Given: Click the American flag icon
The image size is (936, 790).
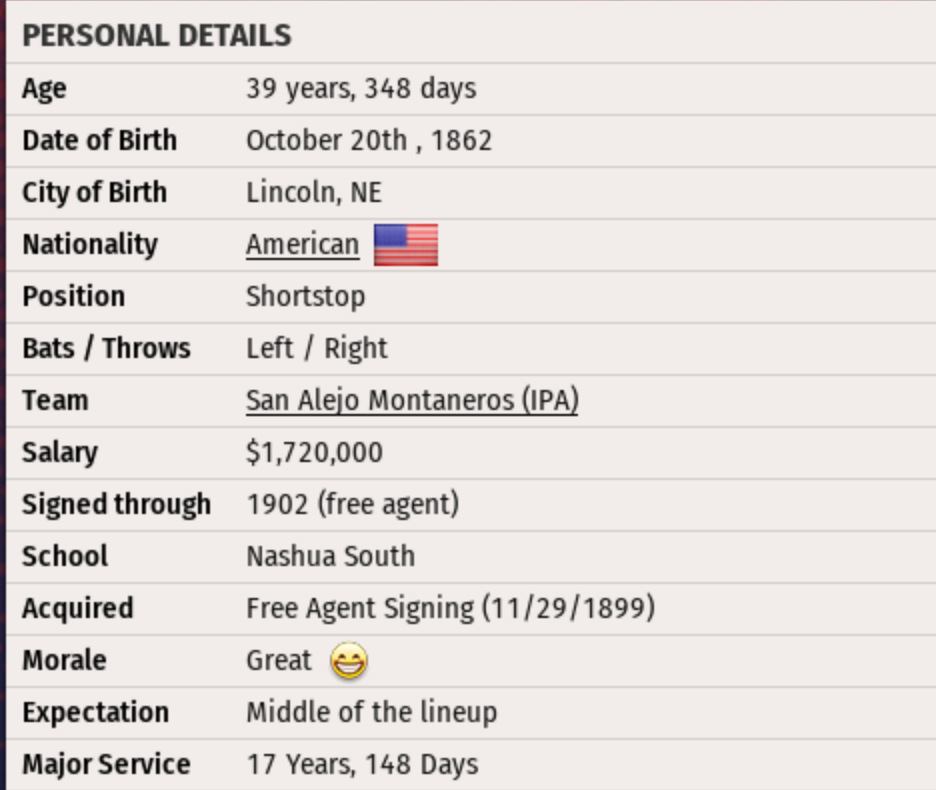Looking at the screenshot, I should (x=406, y=245).
